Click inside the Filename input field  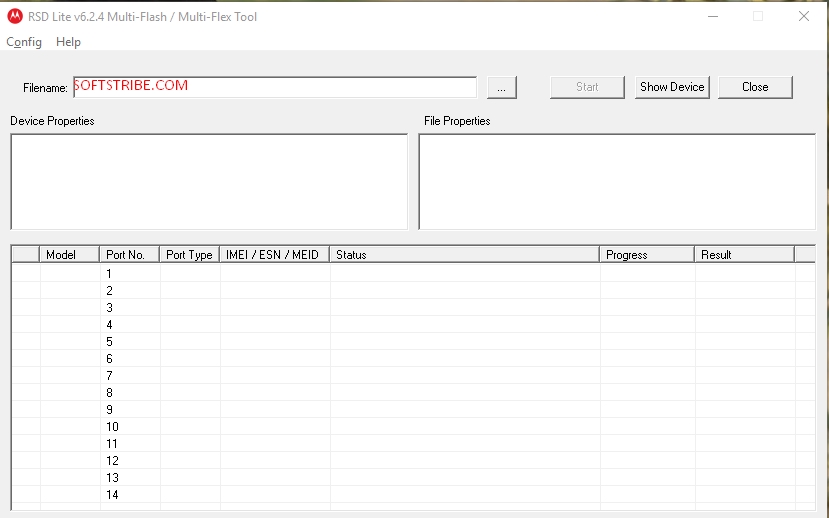click(275, 87)
